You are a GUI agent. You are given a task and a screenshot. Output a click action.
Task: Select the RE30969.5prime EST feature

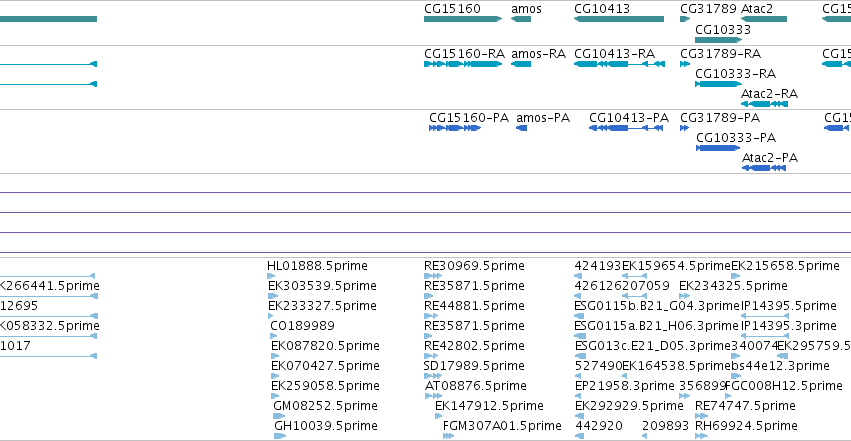[433, 276]
